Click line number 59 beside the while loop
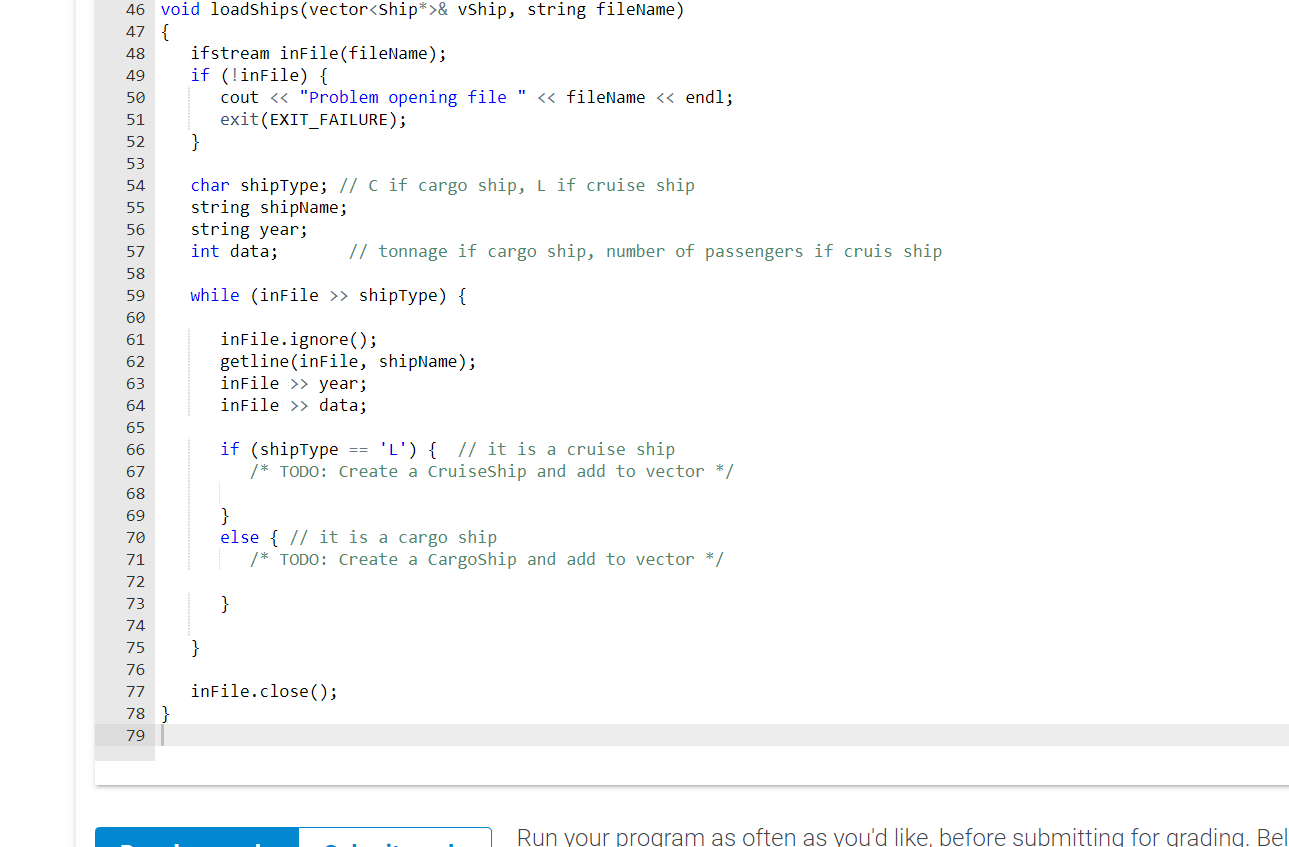Viewport: 1289px width, 847px height. pyautogui.click(x=135, y=295)
